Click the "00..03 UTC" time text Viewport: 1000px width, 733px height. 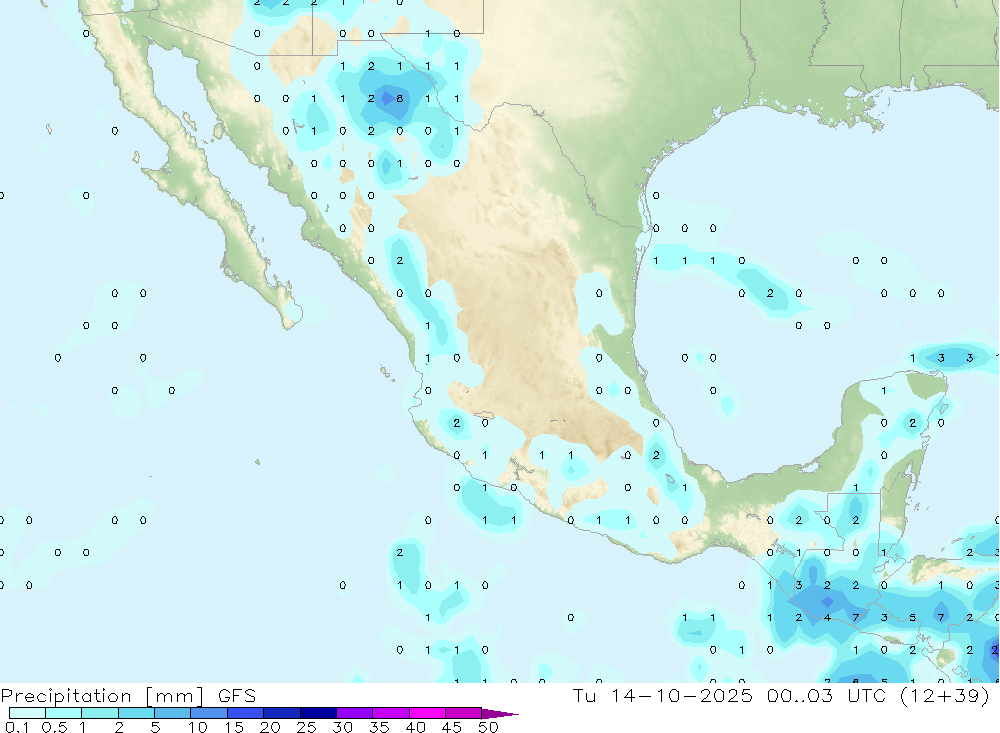(827, 695)
